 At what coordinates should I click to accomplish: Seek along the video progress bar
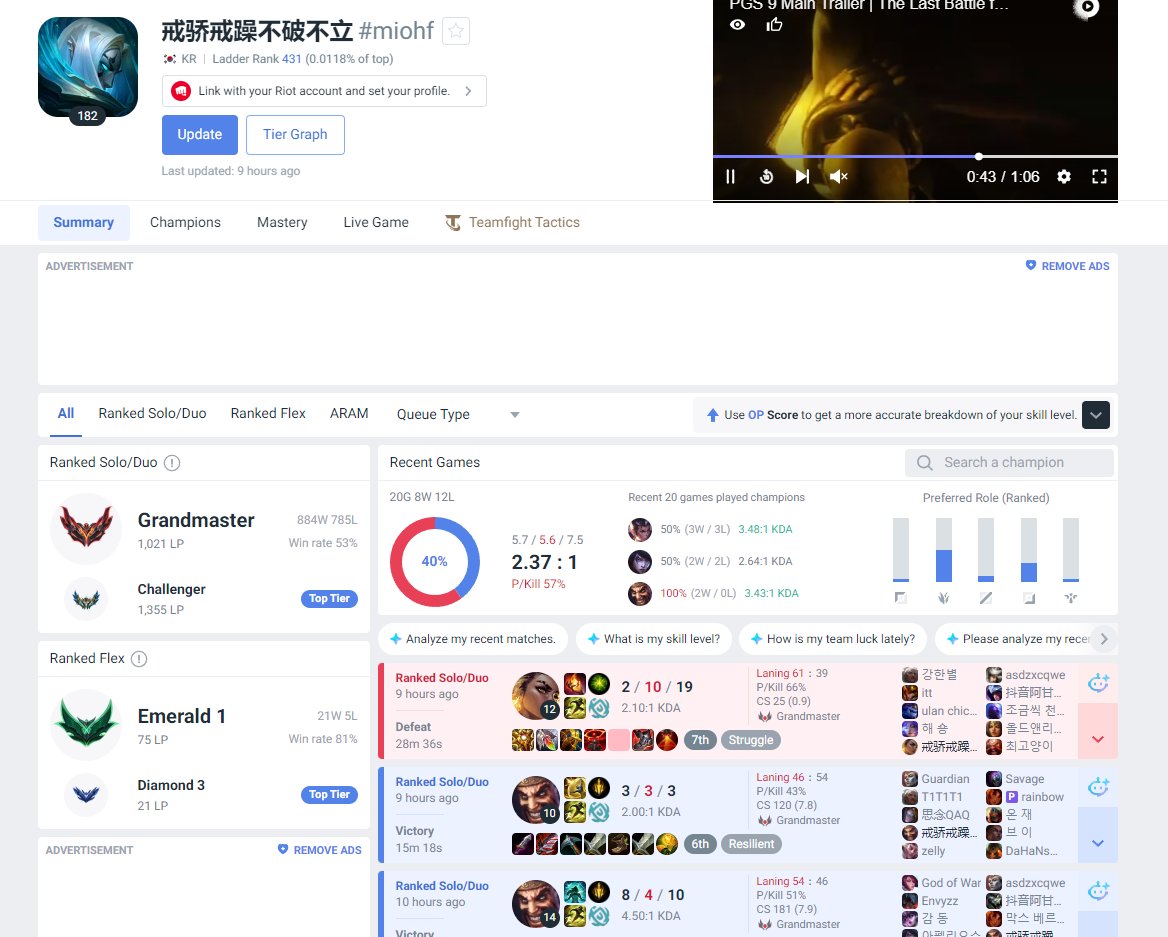click(x=915, y=156)
